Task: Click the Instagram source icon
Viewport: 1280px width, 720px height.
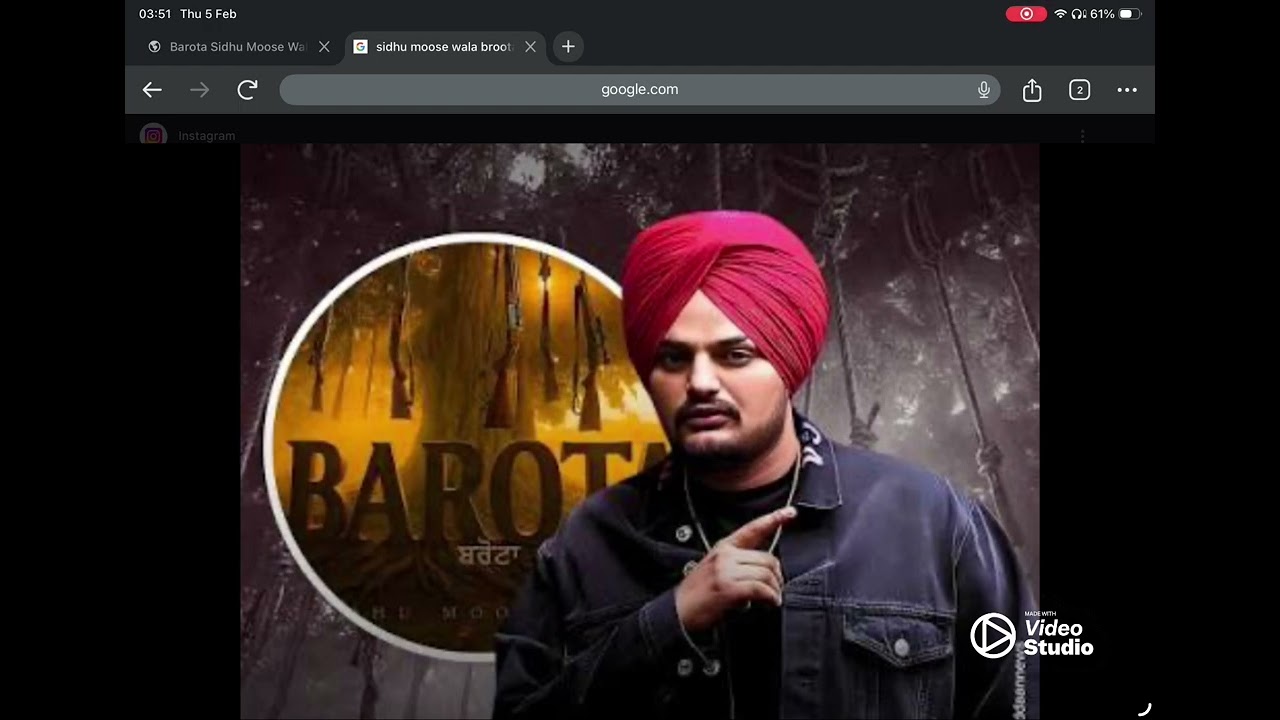Action: (153, 135)
